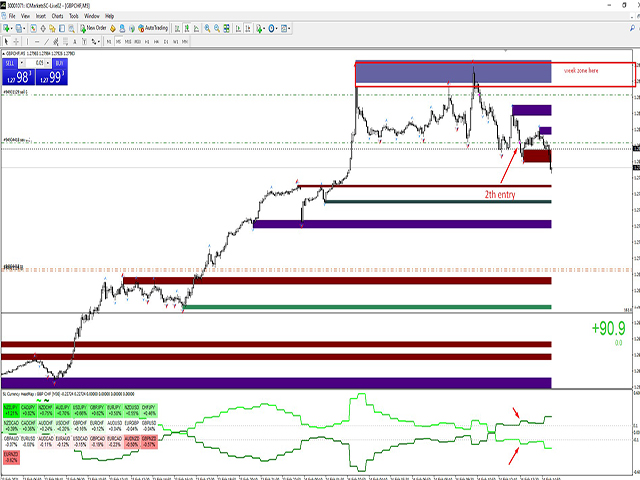The width and height of the screenshot is (640, 480).
Task: Select the Vertical Line drawing tool
Action: tap(27, 41)
